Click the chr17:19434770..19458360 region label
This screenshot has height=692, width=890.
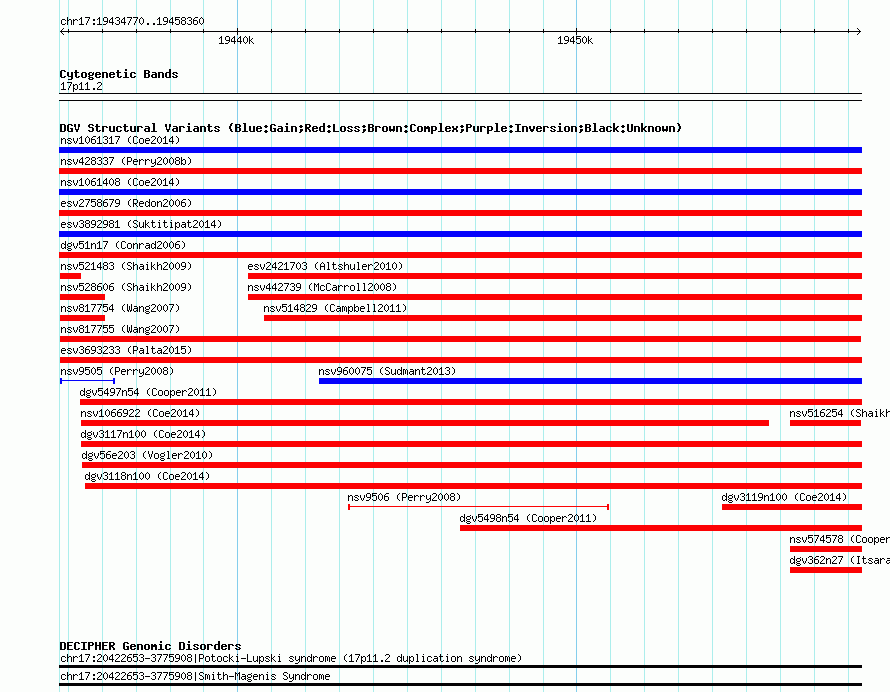[x=132, y=22]
